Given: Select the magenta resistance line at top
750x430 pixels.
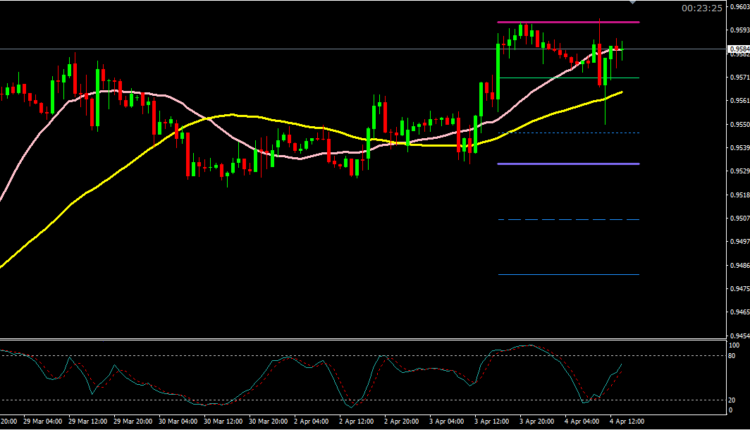Looking at the screenshot, I should click(x=560, y=22).
